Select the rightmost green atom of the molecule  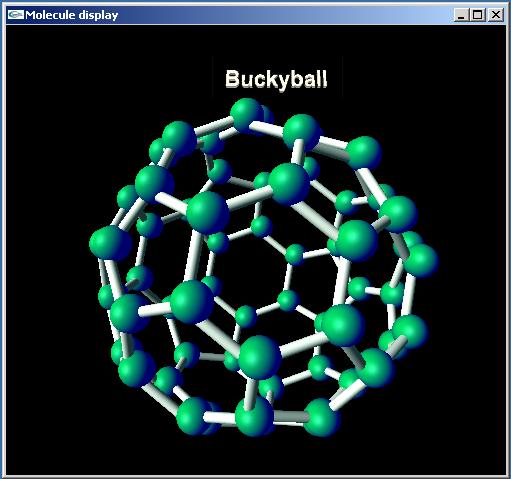pyautogui.click(x=421, y=261)
